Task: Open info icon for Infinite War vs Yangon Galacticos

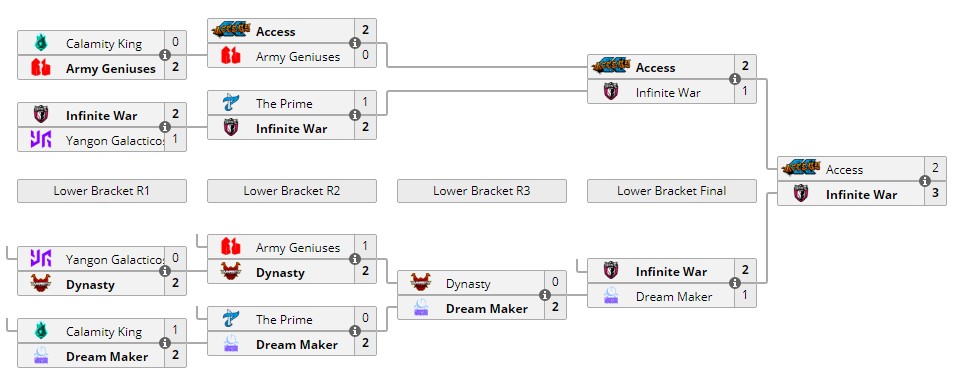Action: click(x=165, y=127)
